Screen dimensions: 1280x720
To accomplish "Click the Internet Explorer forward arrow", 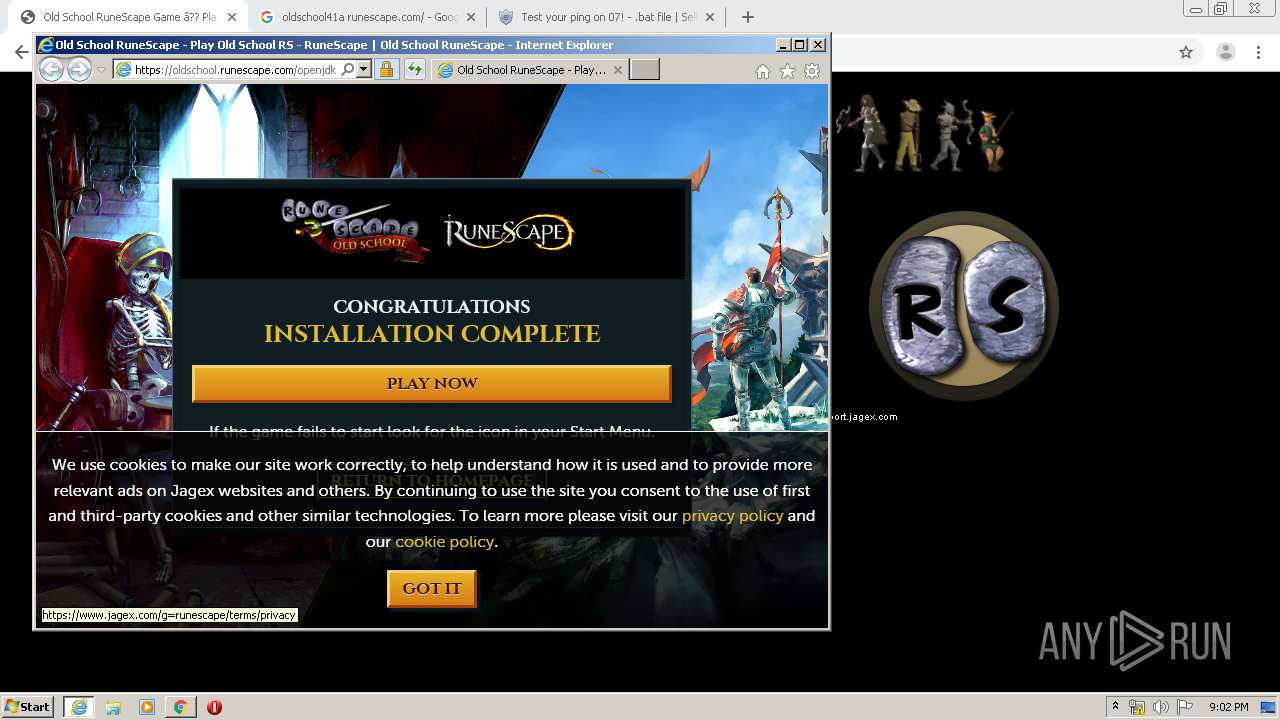I will click(x=79, y=69).
